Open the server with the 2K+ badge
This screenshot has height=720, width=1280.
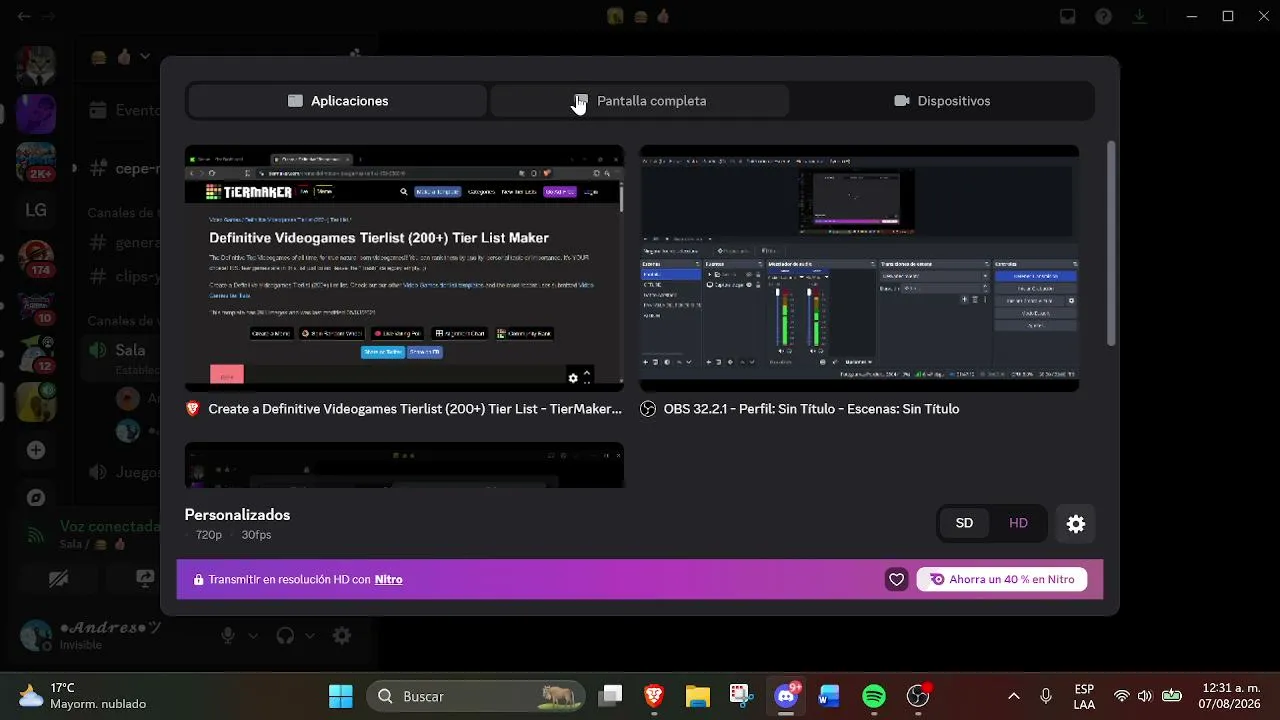coord(36,162)
